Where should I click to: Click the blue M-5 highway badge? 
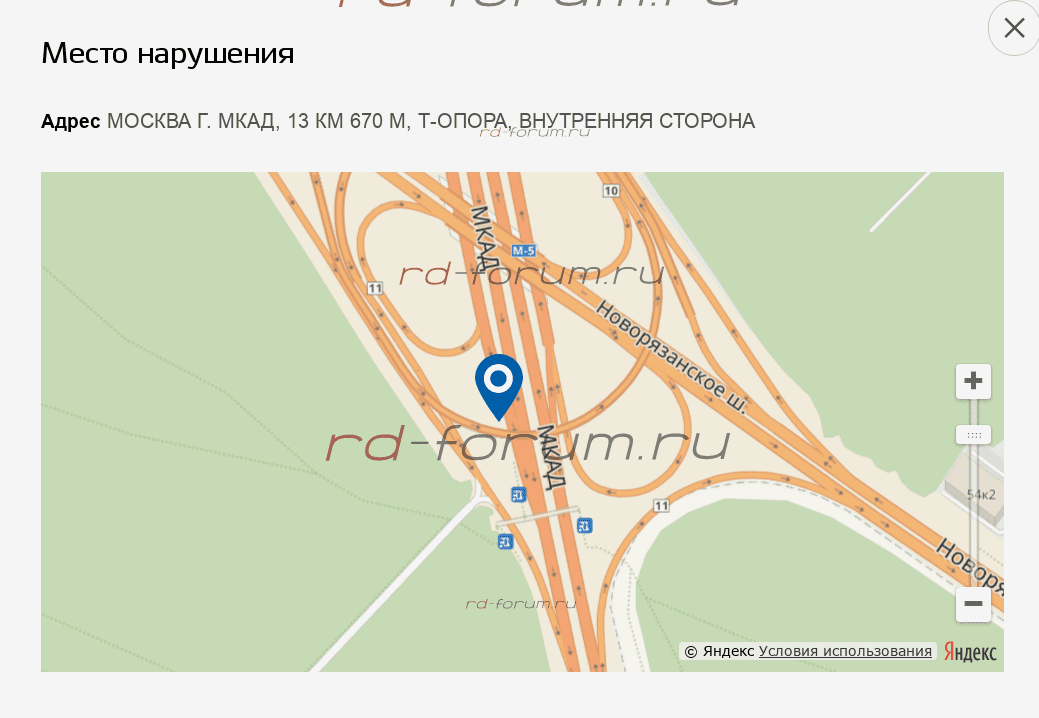pyautogui.click(x=523, y=250)
